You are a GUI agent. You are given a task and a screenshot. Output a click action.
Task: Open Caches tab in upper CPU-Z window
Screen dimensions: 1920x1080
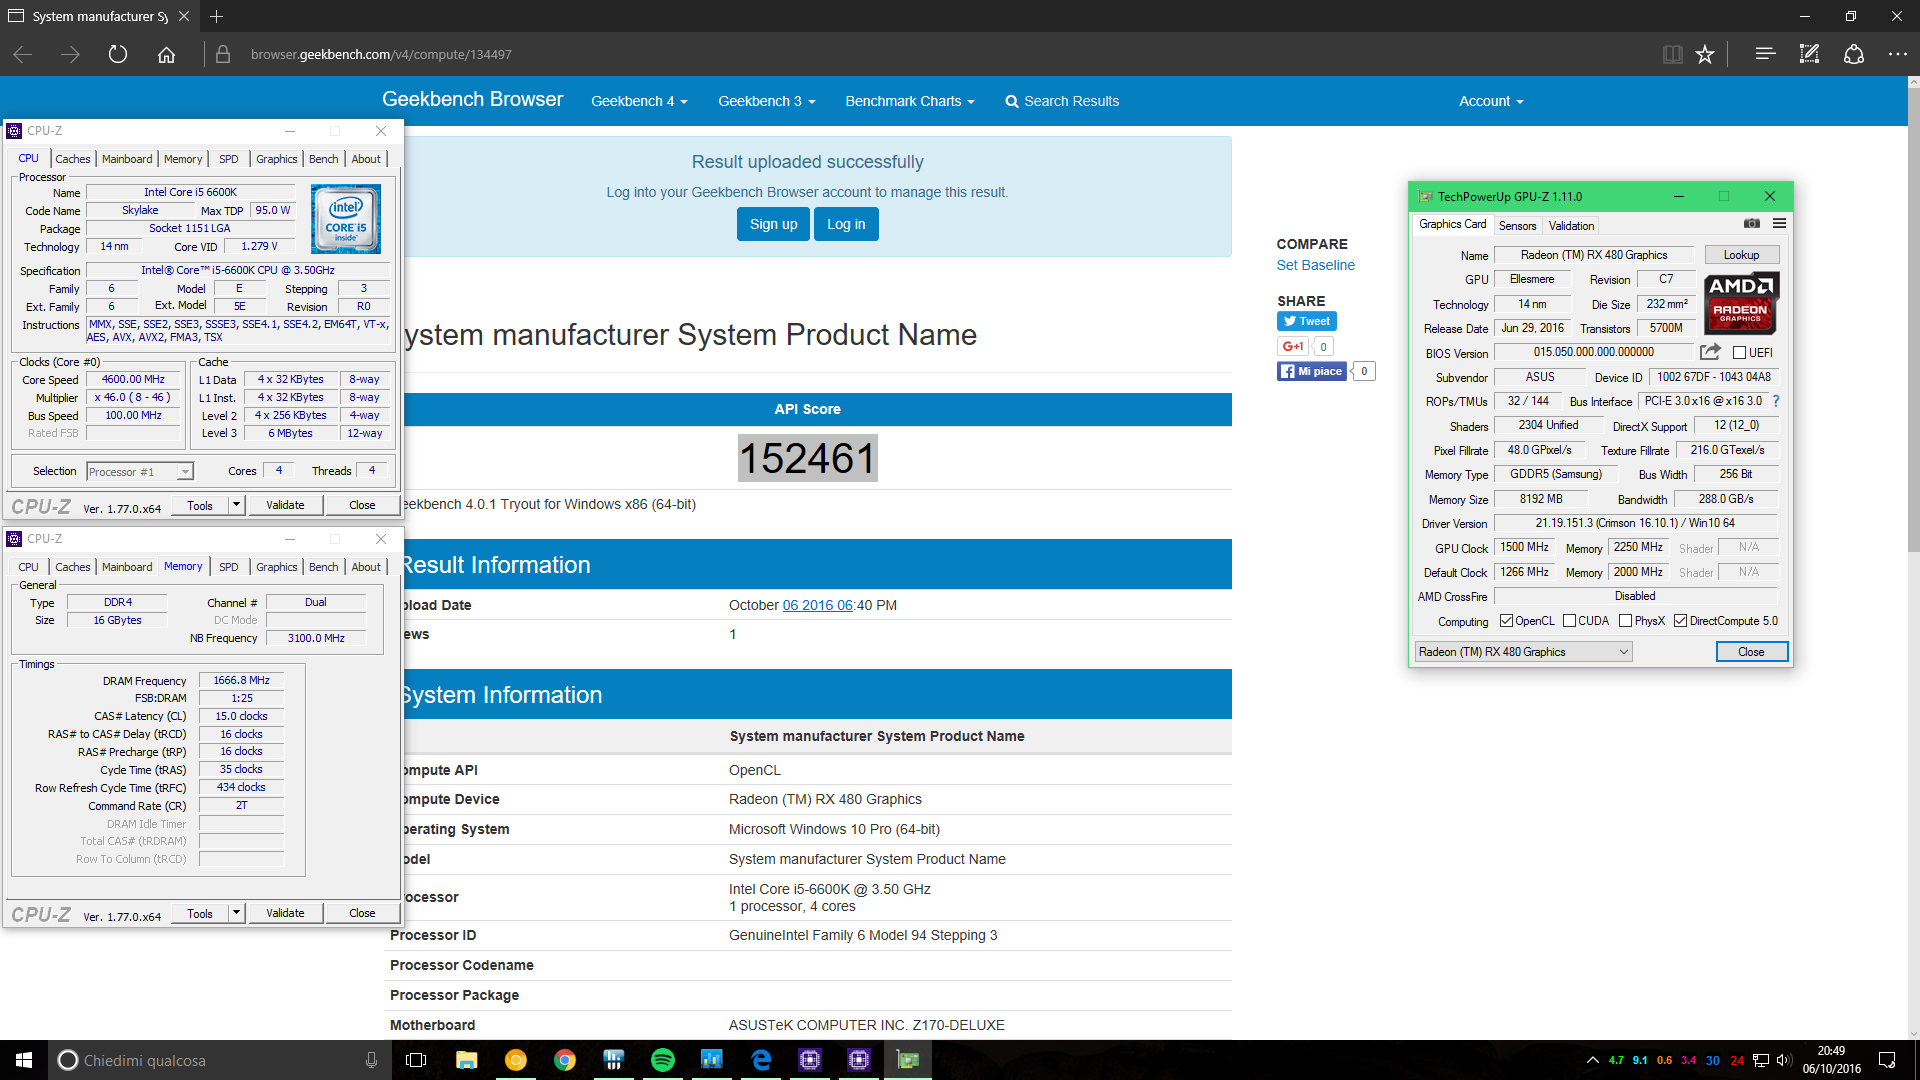pos(73,159)
